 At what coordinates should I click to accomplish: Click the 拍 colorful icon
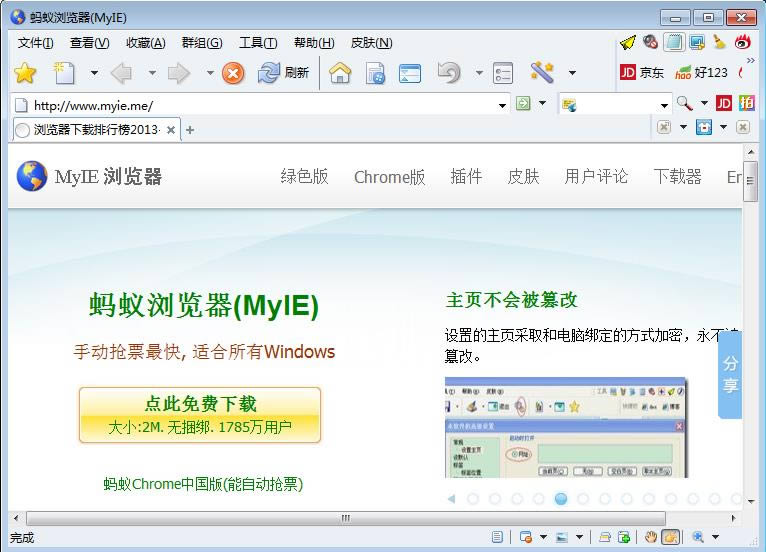coord(747,103)
